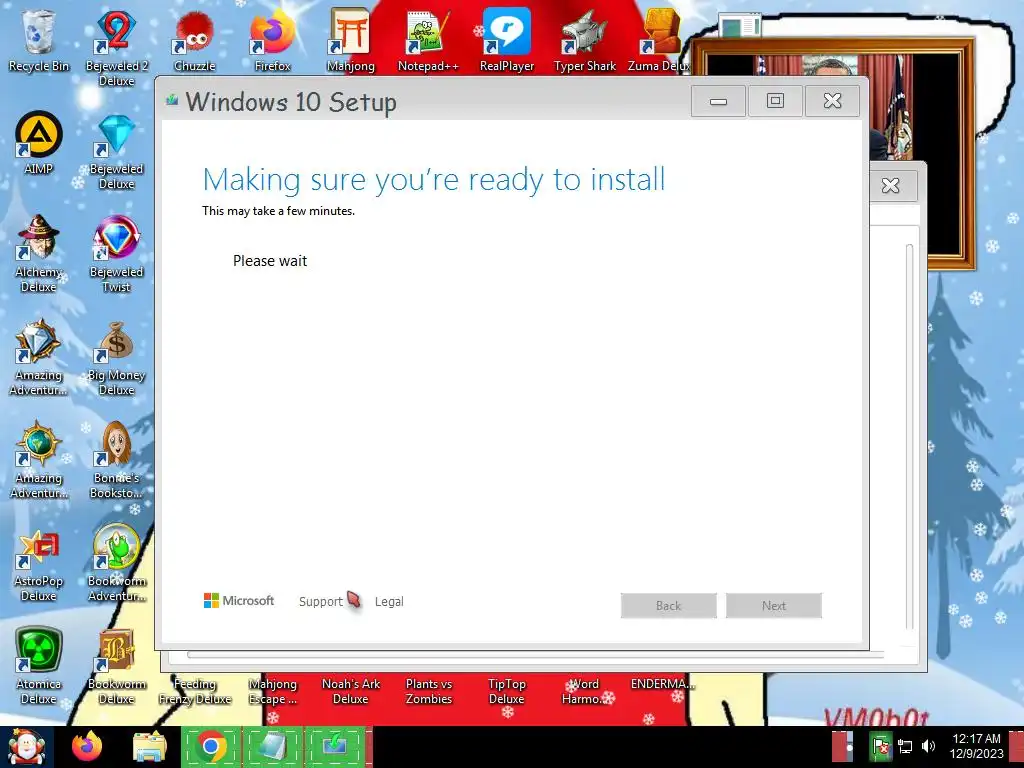Select the TipTop Deluxe desktop label
The image size is (1024, 768).
[x=506, y=691]
